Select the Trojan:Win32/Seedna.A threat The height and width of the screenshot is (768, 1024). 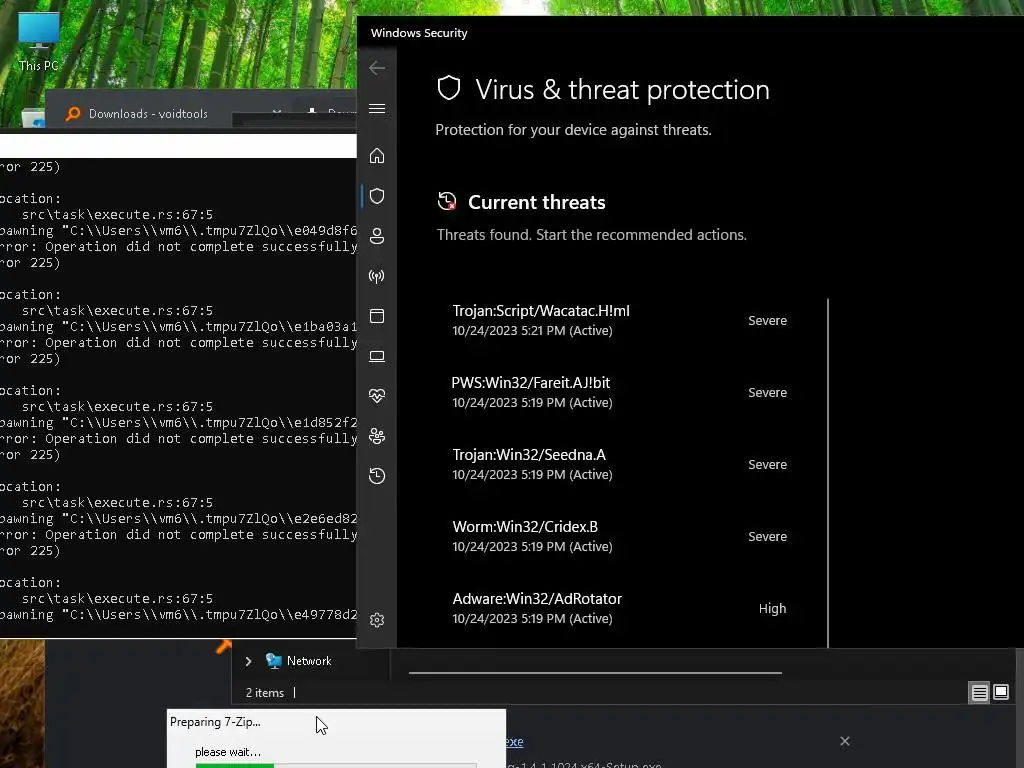tap(619, 464)
